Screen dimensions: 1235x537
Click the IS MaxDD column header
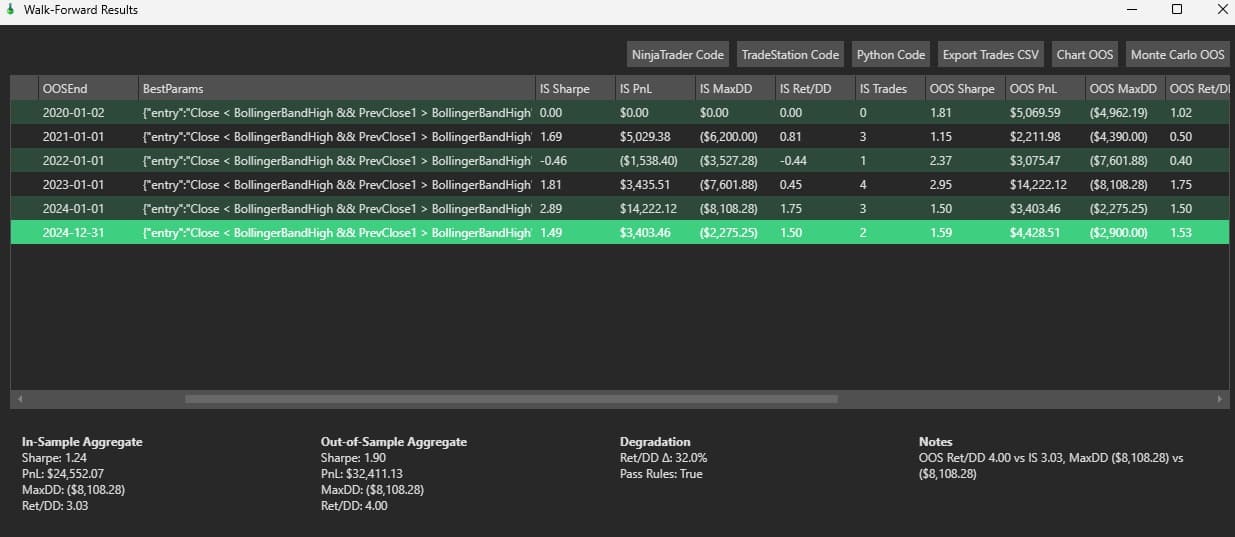(x=733, y=88)
